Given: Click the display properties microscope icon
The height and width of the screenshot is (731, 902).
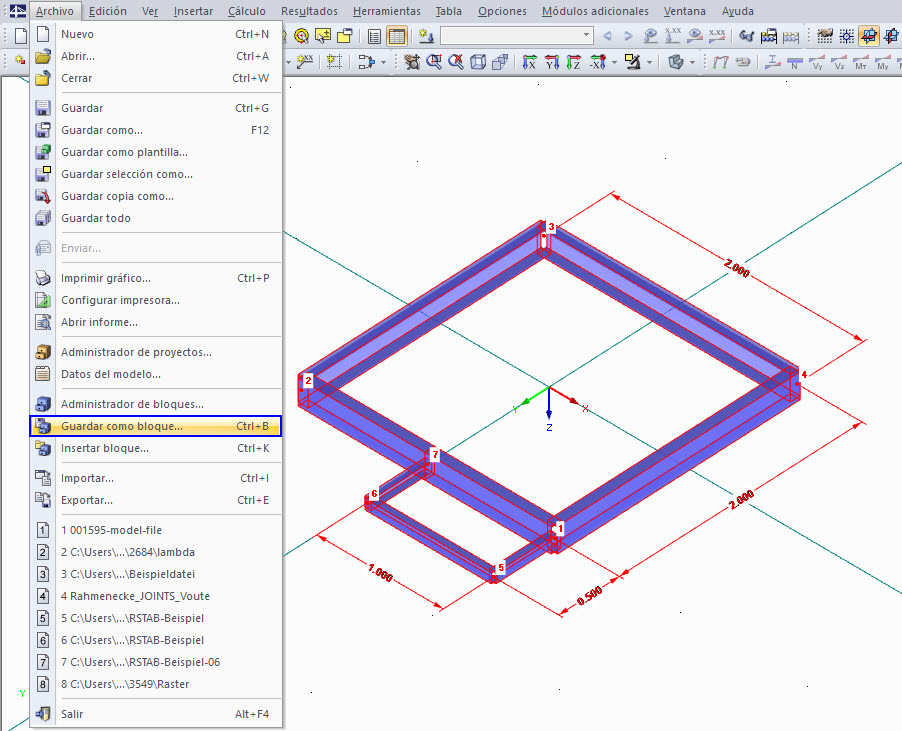Looking at the screenshot, I should click(x=633, y=62).
